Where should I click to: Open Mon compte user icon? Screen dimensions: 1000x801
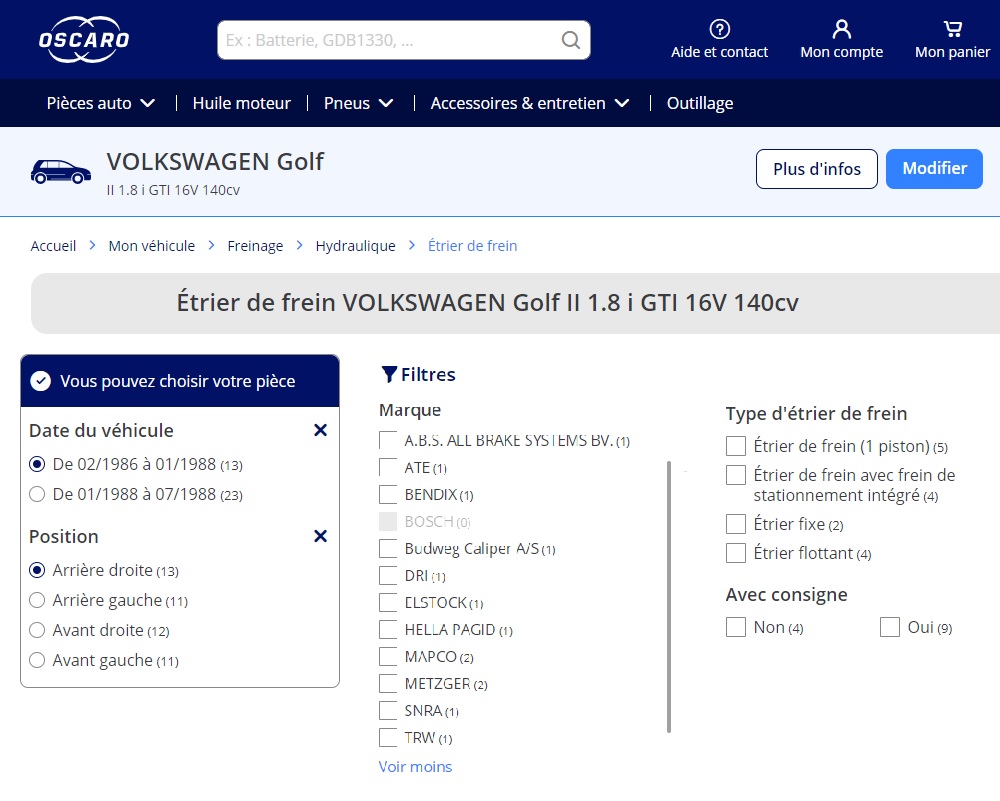pyautogui.click(x=841, y=29)
